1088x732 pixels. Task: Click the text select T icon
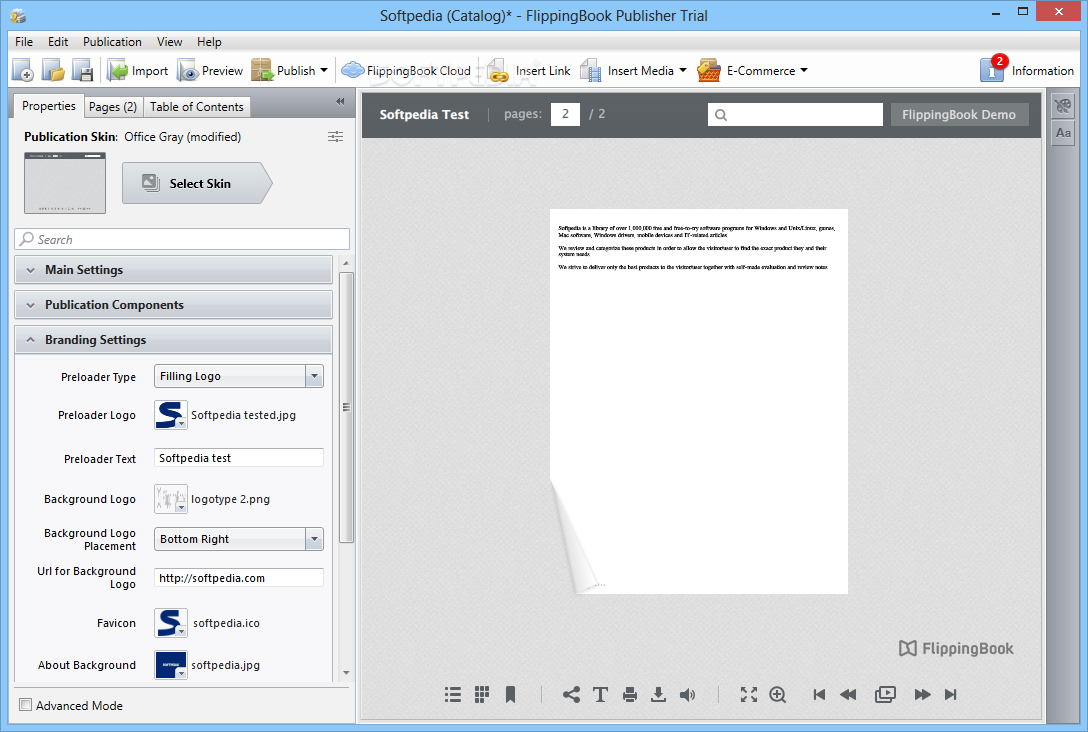pyautogui.click(x=600, y=695)
